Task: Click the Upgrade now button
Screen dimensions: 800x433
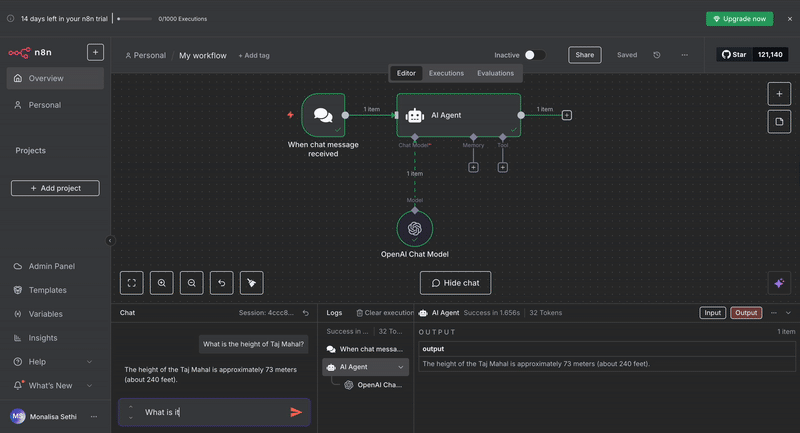Action: (739, 19)
